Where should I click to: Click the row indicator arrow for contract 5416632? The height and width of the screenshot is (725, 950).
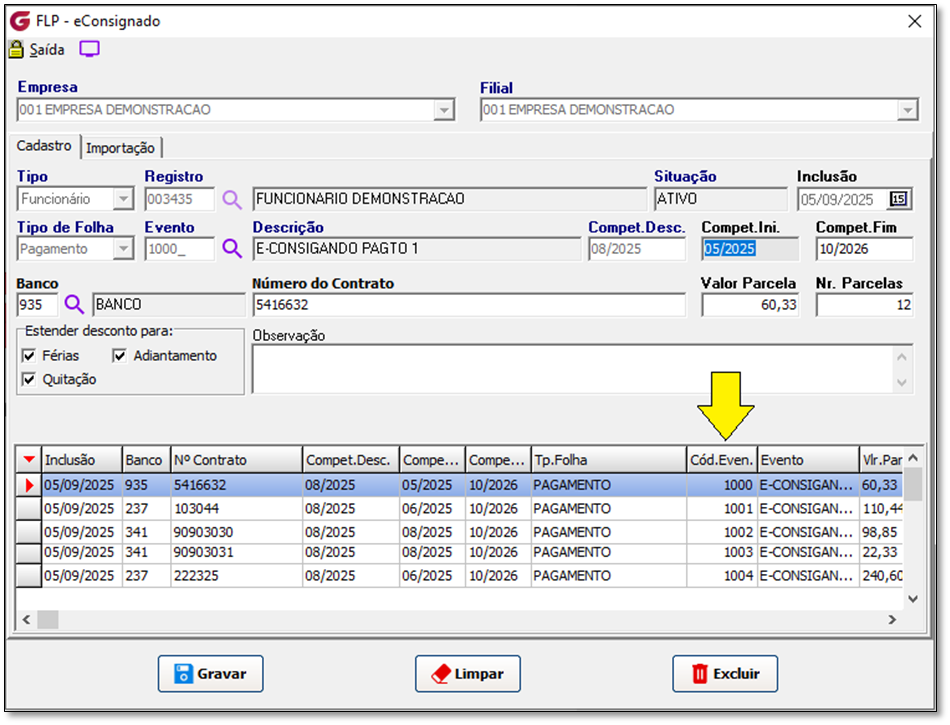point(29,485)
